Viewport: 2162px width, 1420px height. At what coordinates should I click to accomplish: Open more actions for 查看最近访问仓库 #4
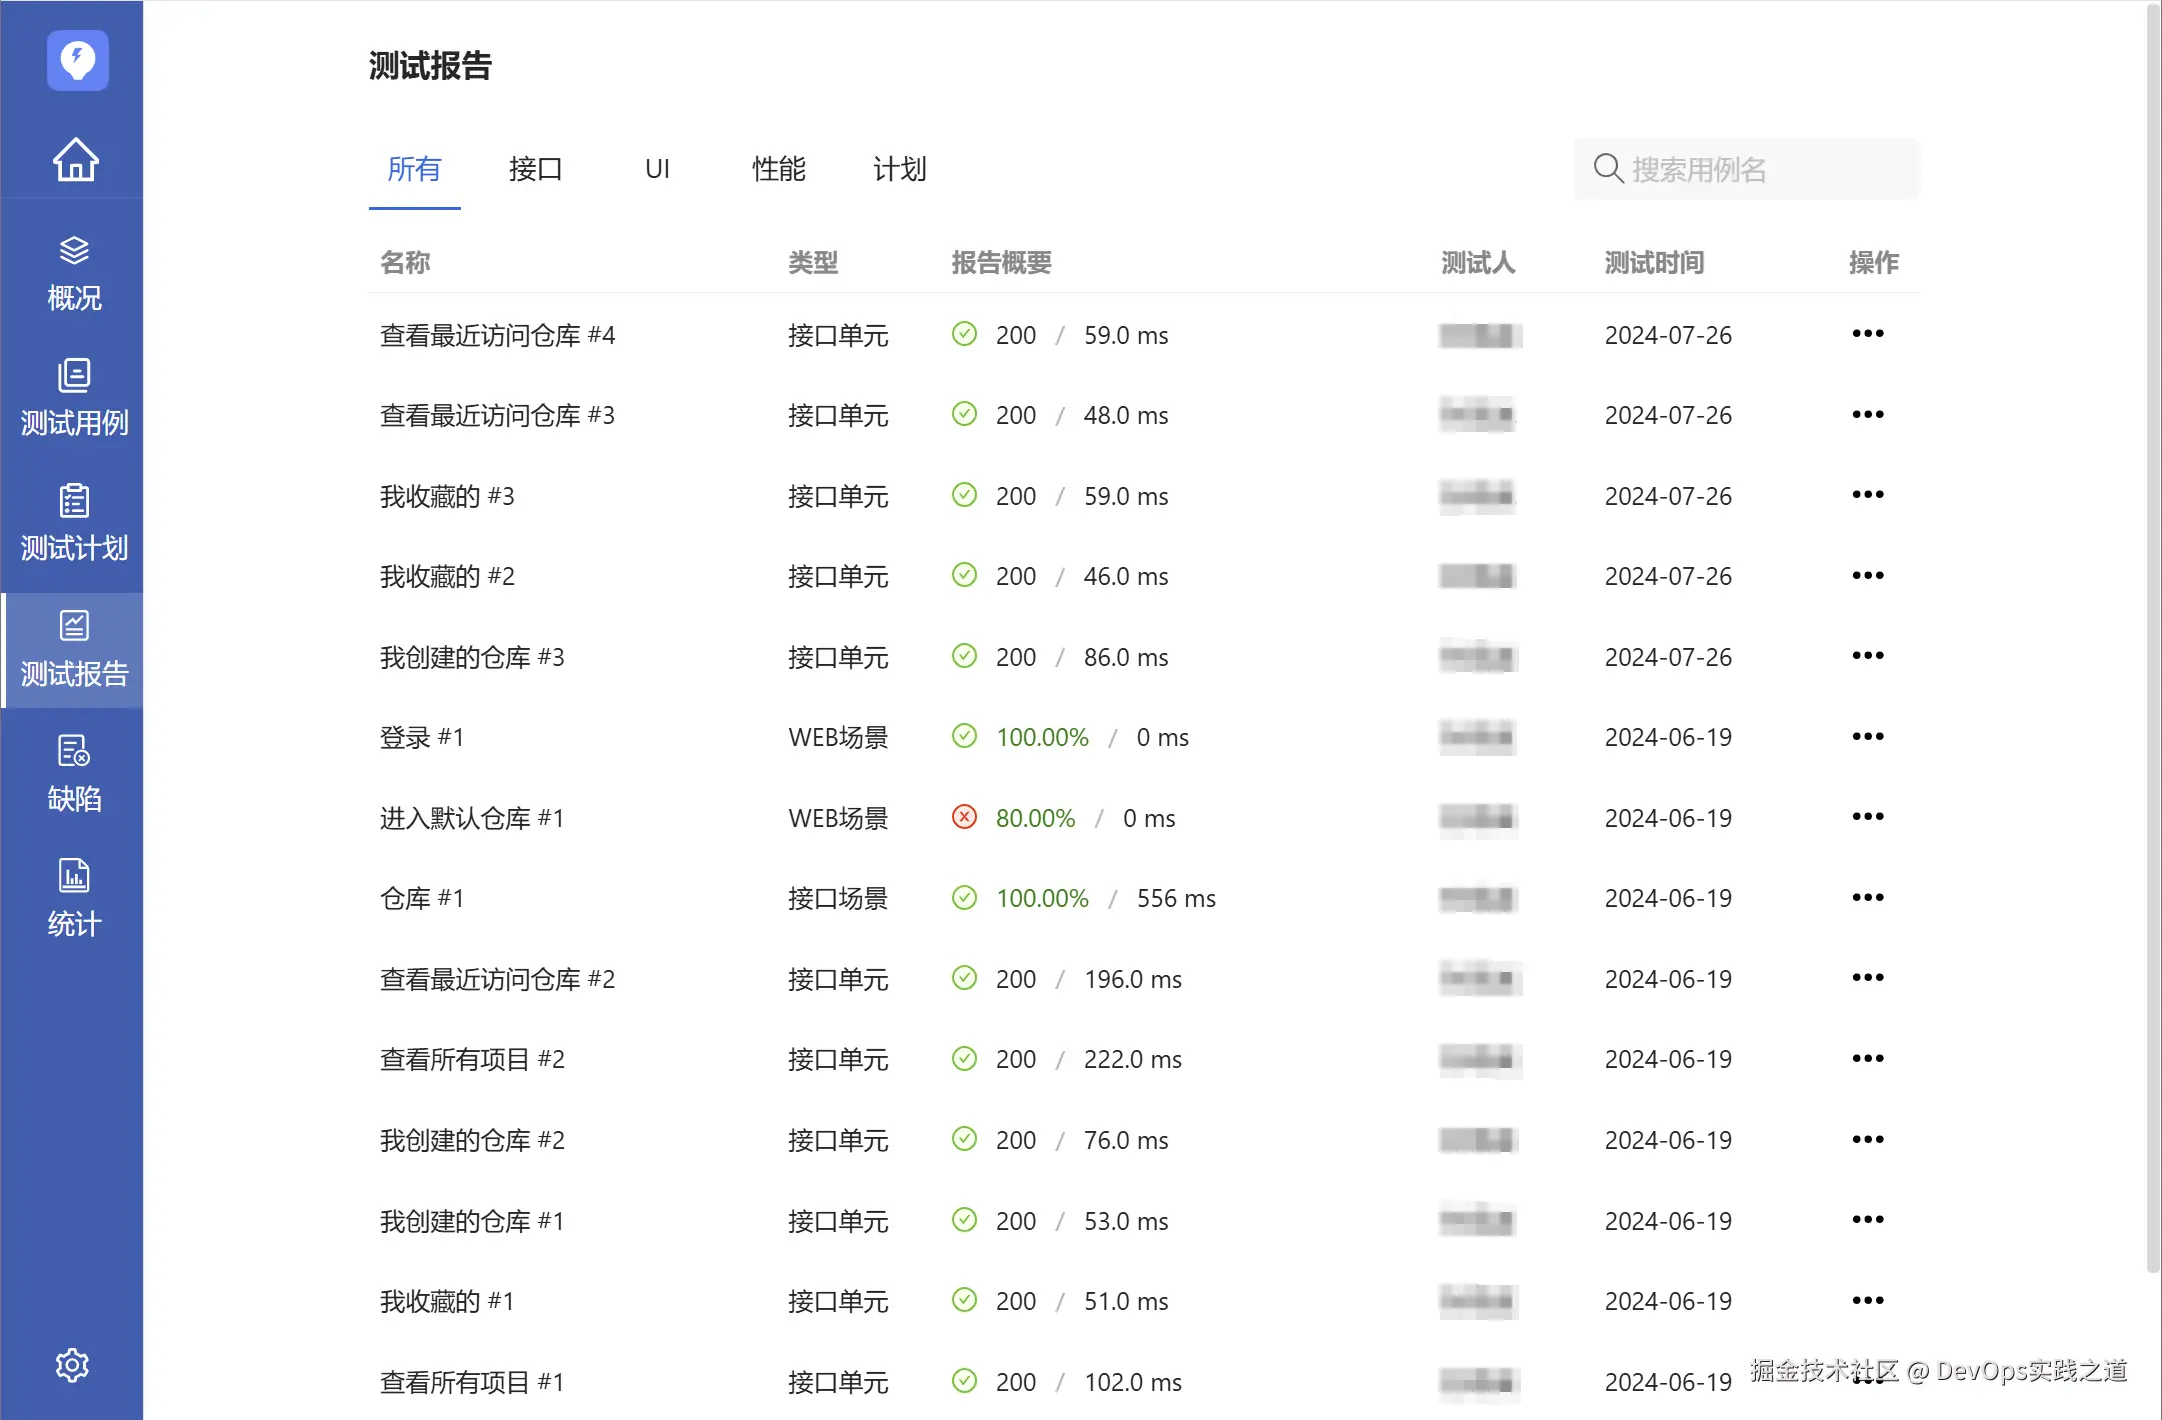(1867, 334)
